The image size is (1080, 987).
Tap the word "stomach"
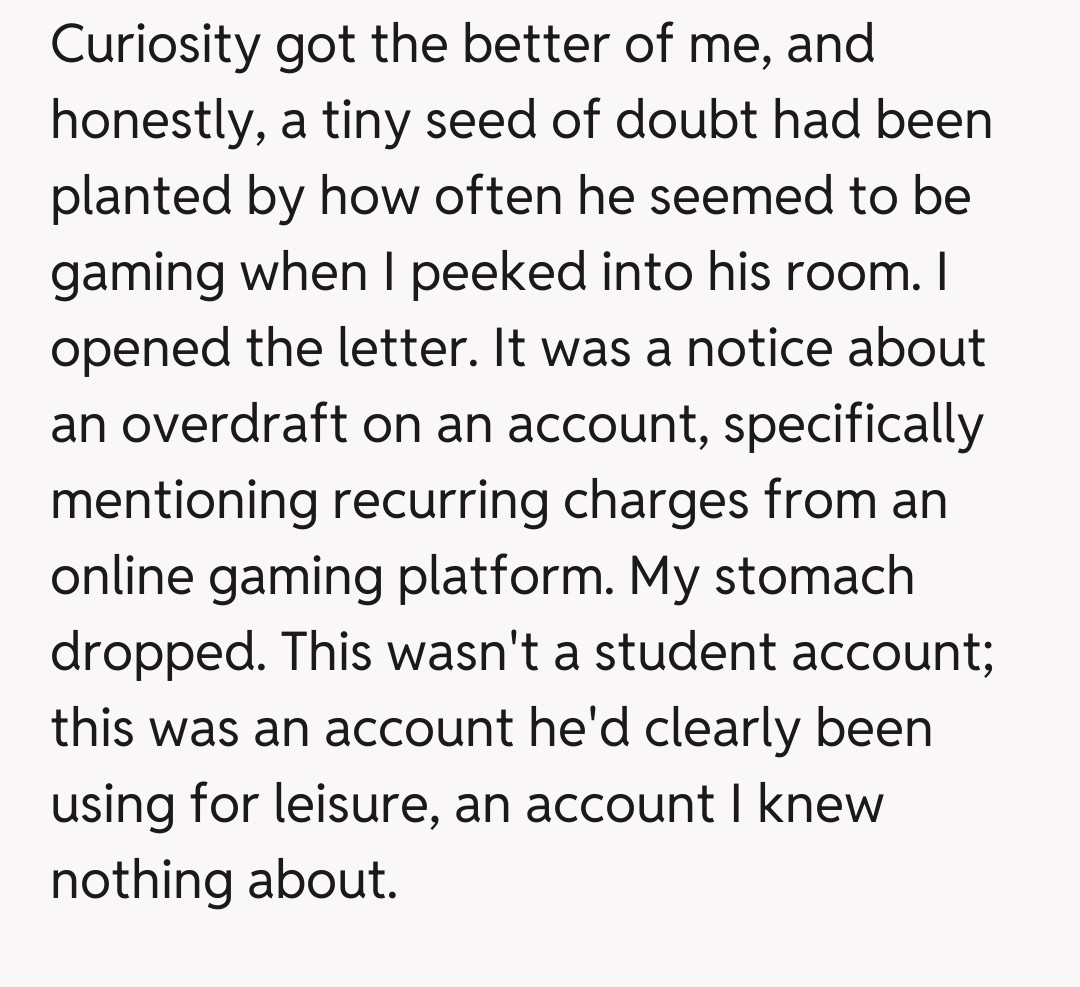pos(815,578)
